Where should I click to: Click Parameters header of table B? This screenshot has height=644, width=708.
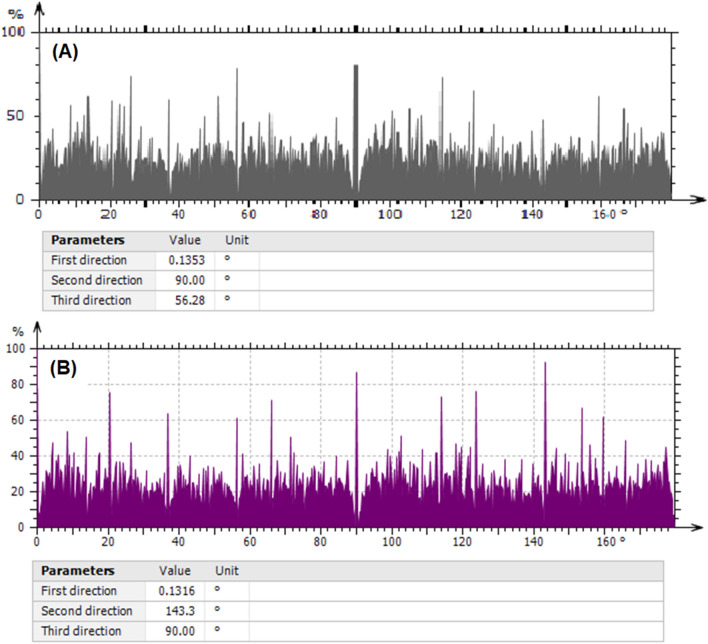point(78,571)
